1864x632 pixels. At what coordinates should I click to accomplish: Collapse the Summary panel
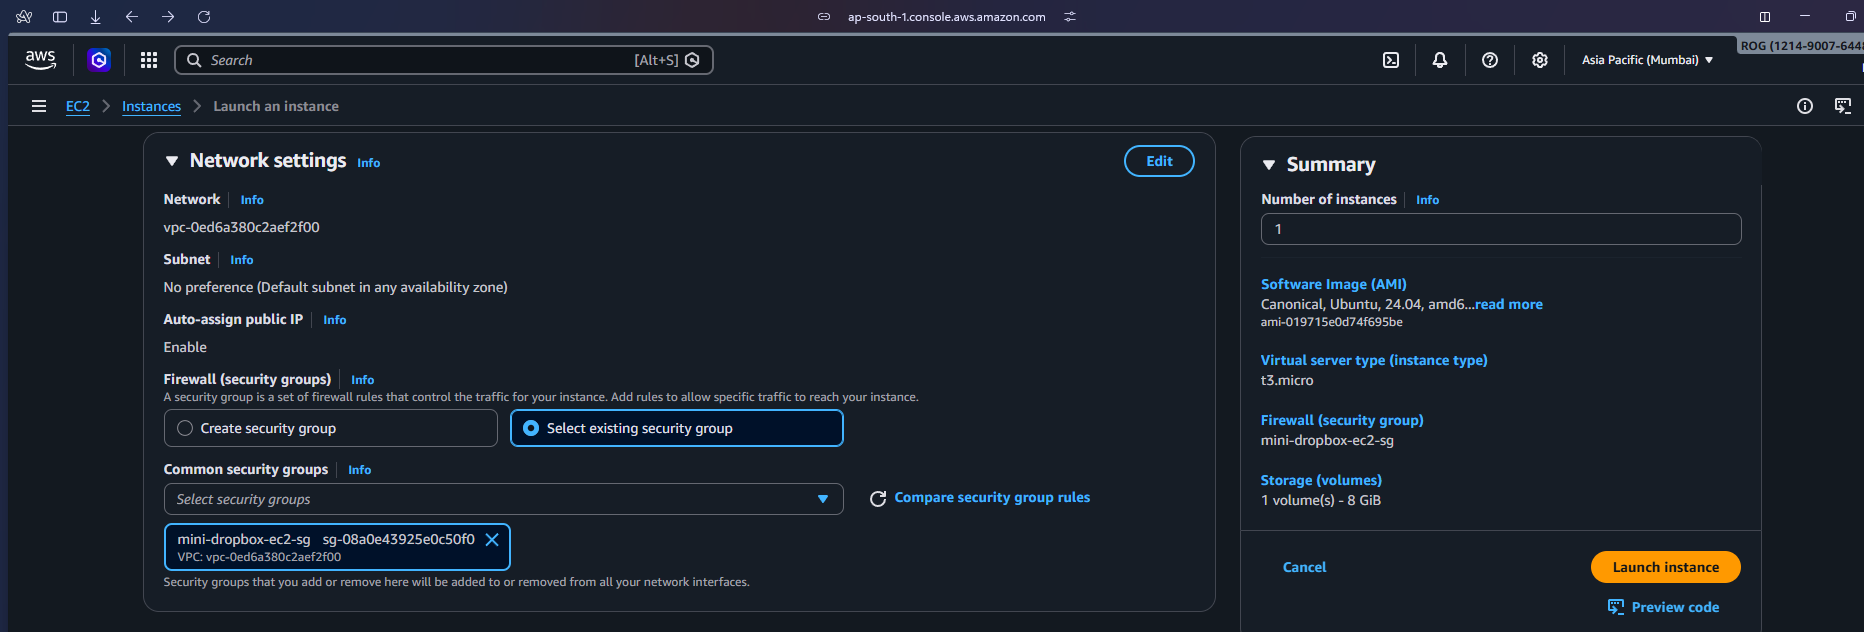(x=1269, y=165)
